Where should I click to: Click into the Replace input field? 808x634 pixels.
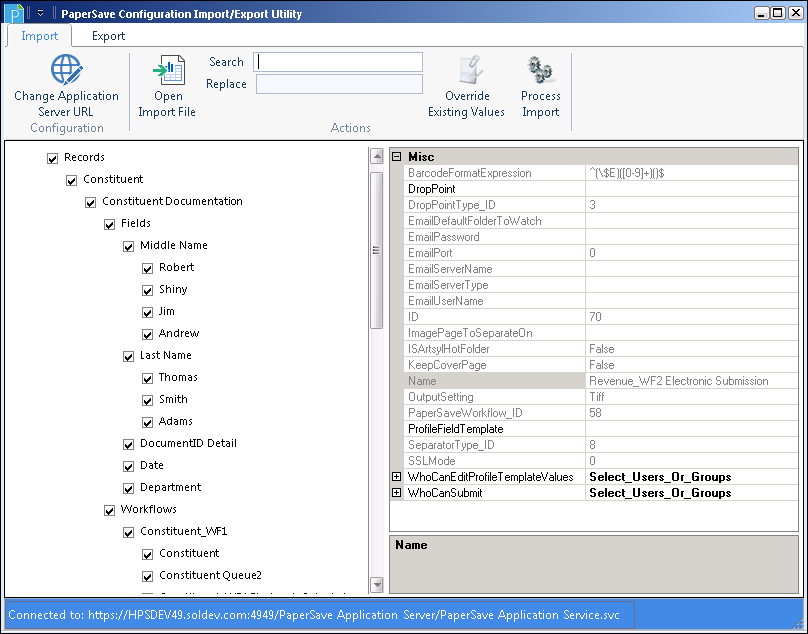[x=339, y=84]
